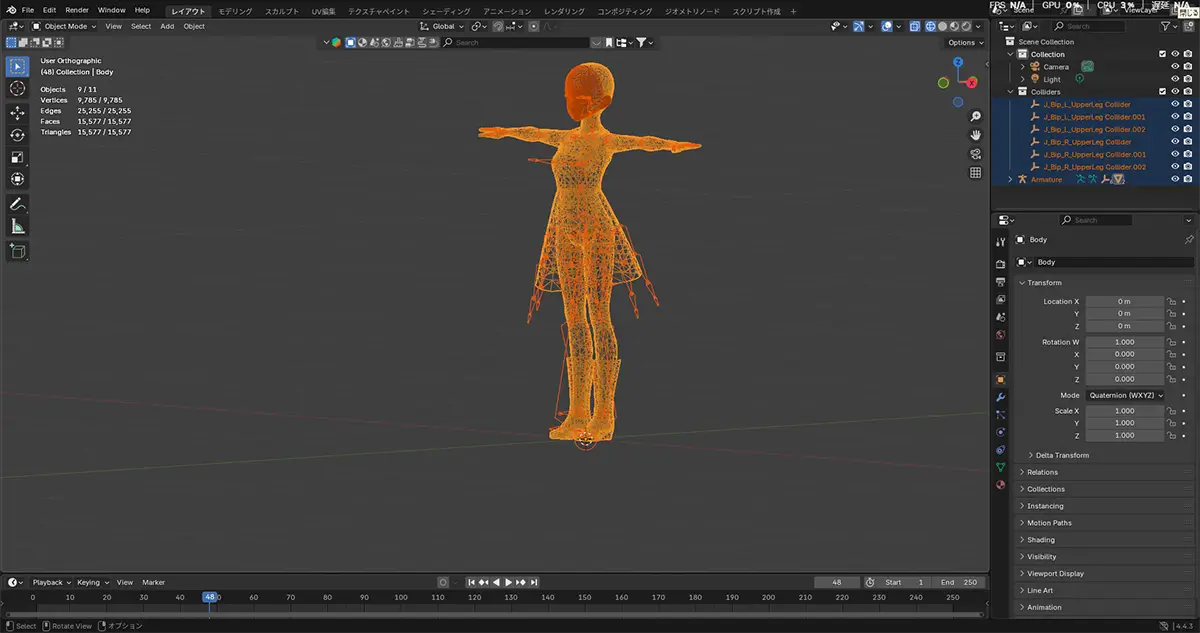Viewport: 1200px width, 633px height.
Task: Expand the Armature tree item
Action: (1010, 179)
